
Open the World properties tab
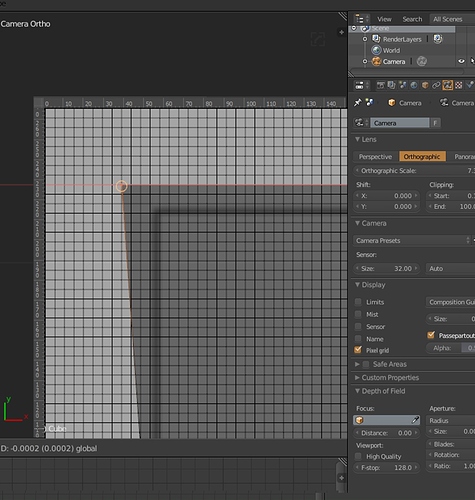pos(414,85)
